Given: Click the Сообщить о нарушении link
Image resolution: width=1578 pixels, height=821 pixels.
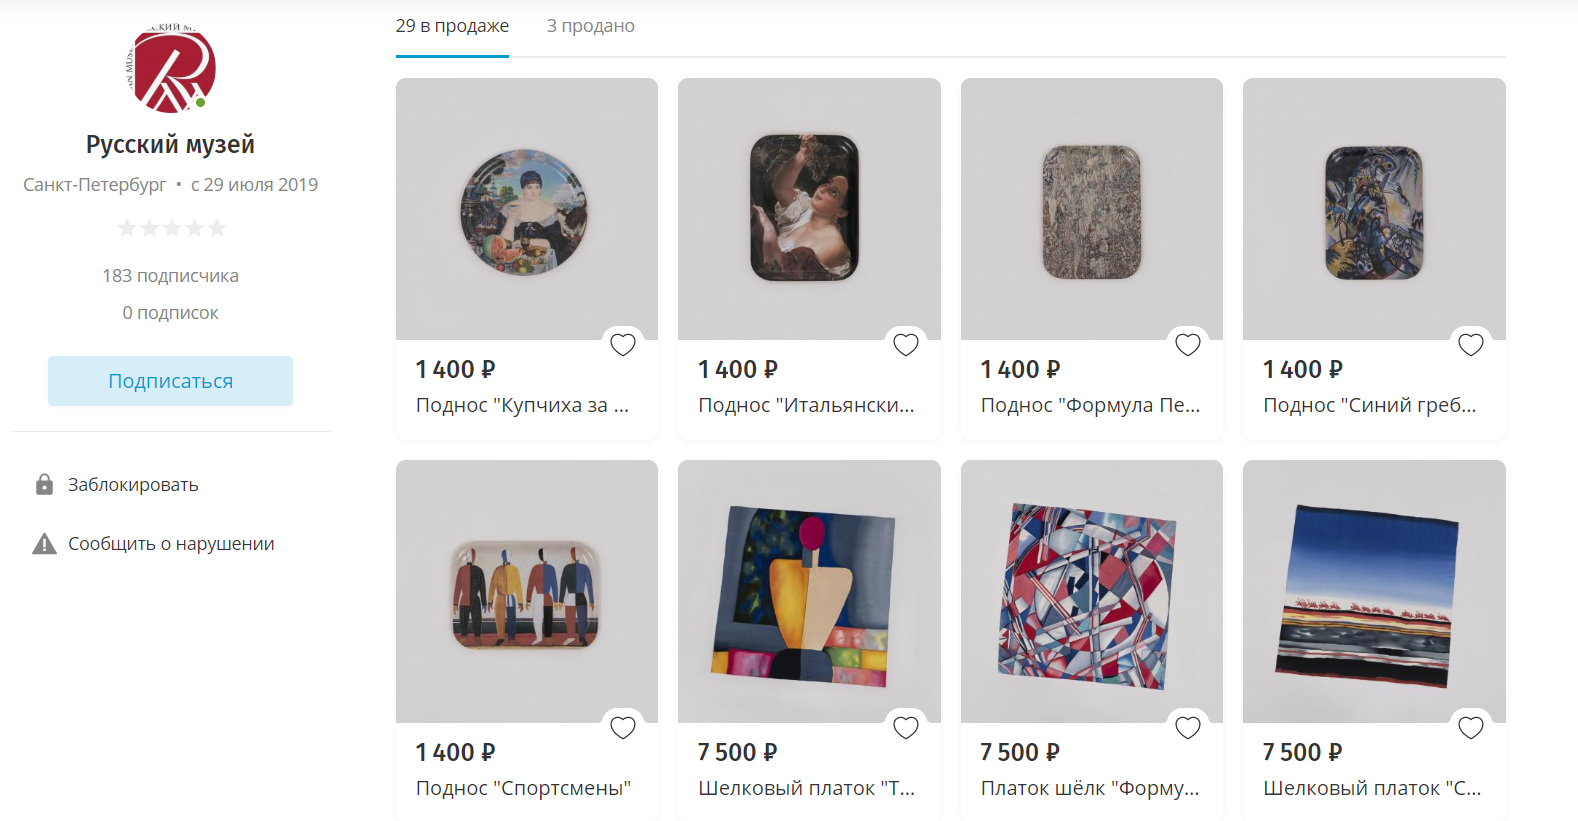Looking at the screenshot, I should point(171,544).
